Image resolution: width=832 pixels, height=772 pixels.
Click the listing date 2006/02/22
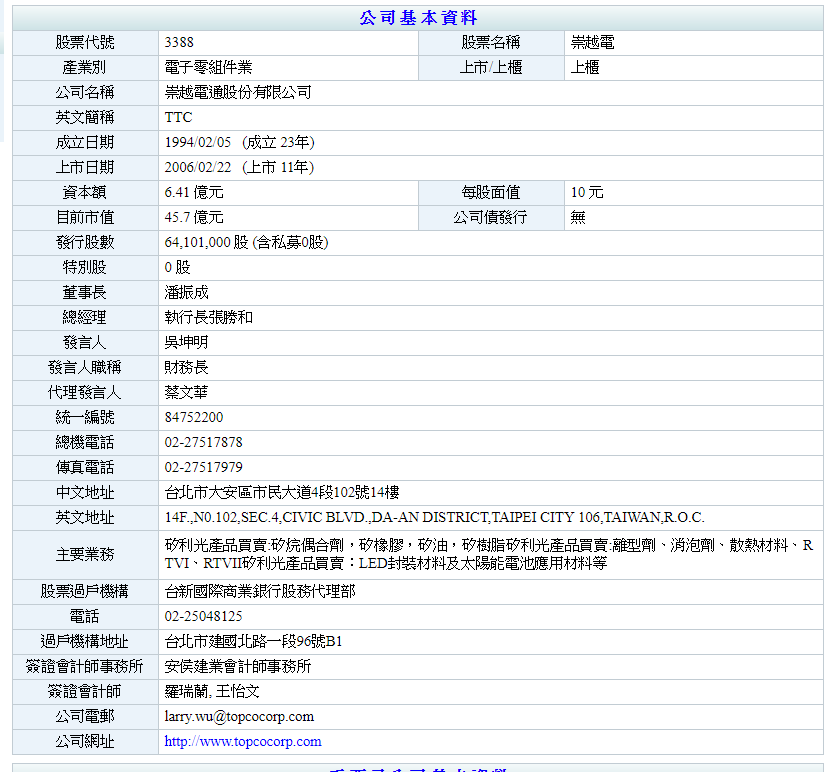pyautogui.click(x=198, y=167)
